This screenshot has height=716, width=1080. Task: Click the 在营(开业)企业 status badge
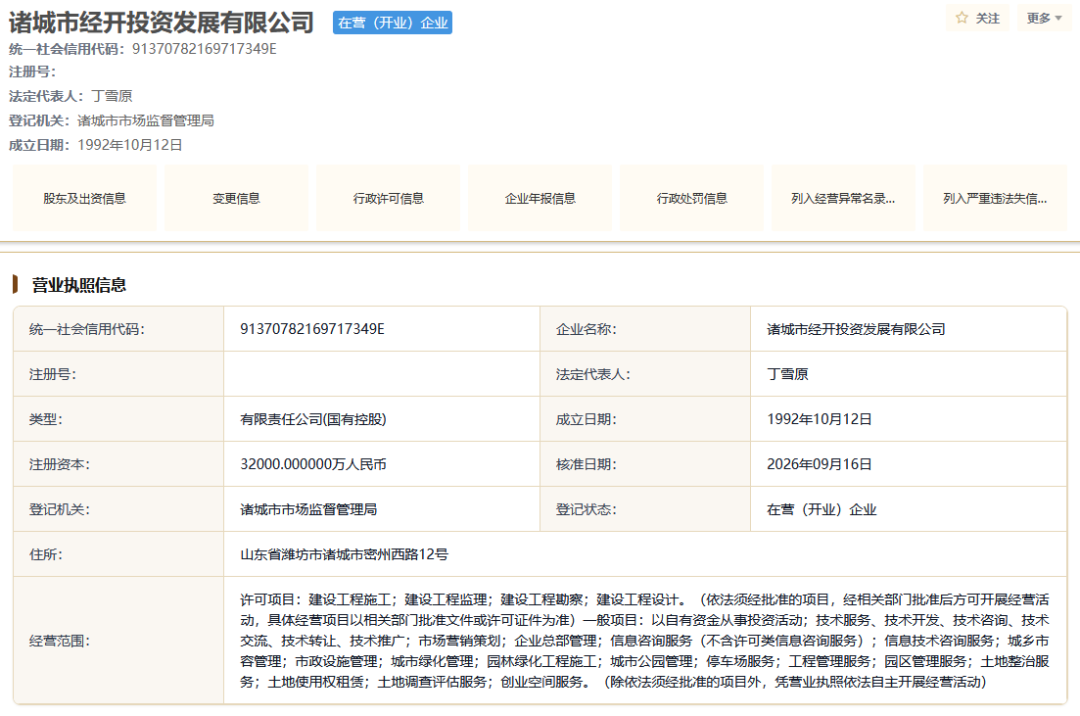pyautogui.click(x=393, y=23)
